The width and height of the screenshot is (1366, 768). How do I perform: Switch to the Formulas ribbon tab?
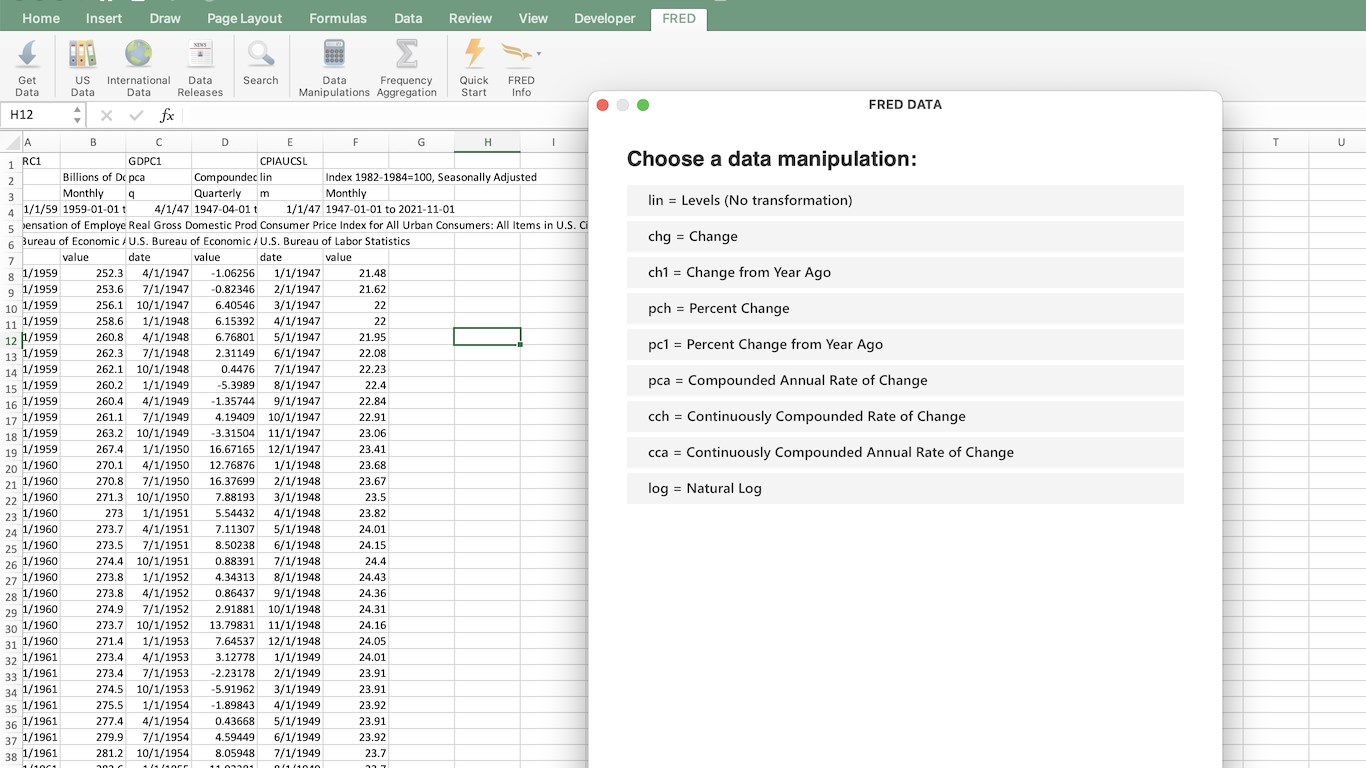tap(338, 18)
